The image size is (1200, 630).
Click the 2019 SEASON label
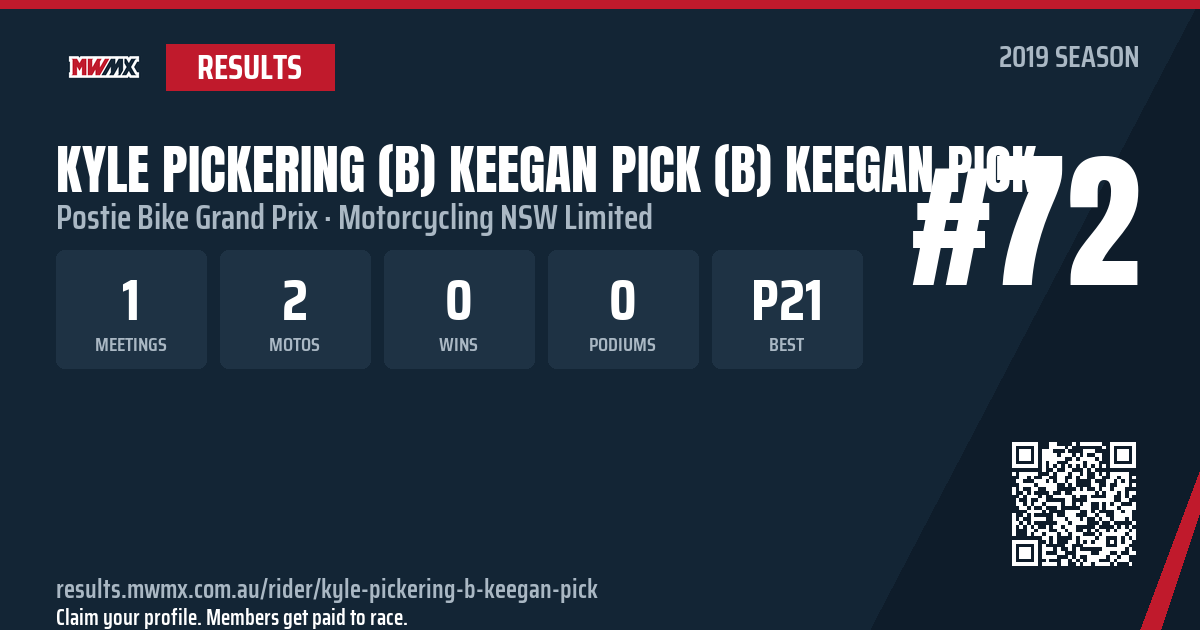point(1069,58)
